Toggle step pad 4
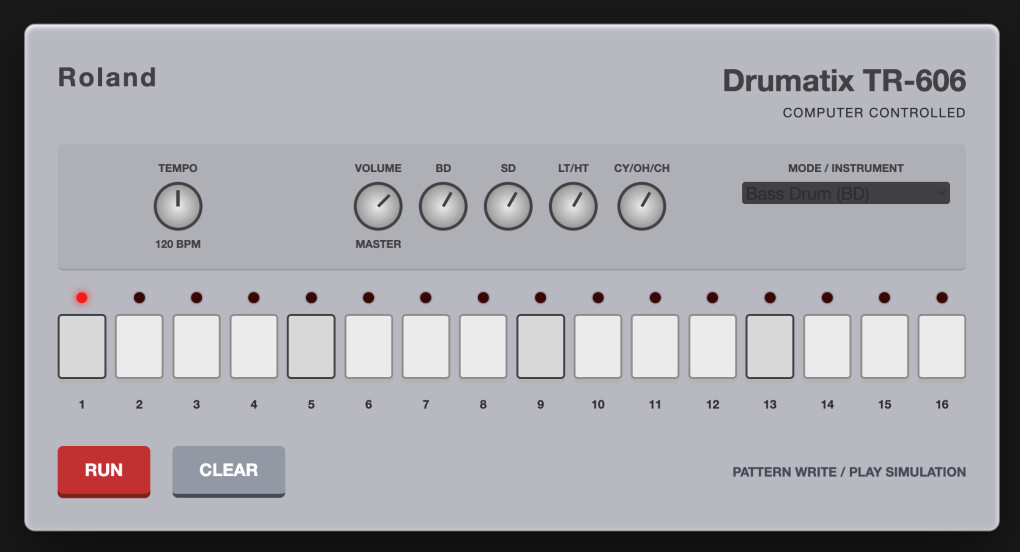The image size is (1020, 552). 254,347
